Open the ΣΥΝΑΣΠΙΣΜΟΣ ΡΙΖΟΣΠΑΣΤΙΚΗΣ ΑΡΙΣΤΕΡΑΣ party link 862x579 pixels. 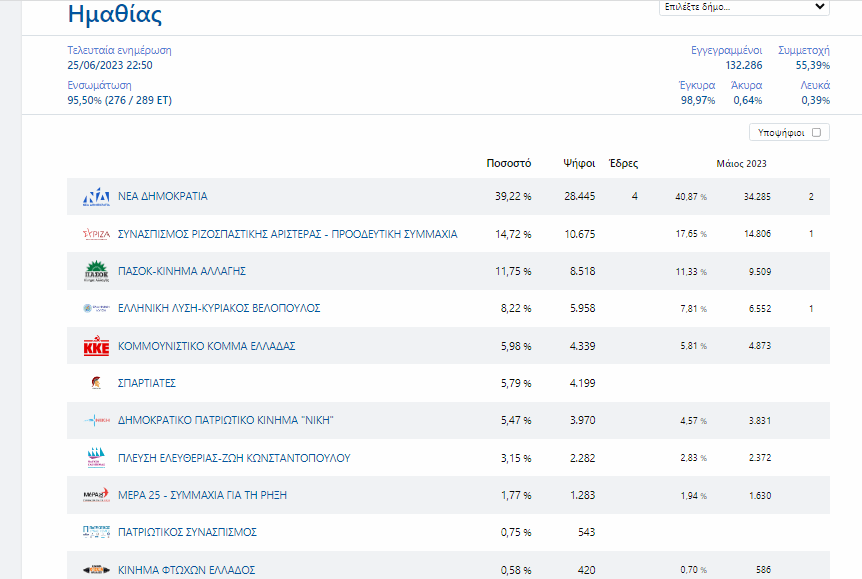288,234
